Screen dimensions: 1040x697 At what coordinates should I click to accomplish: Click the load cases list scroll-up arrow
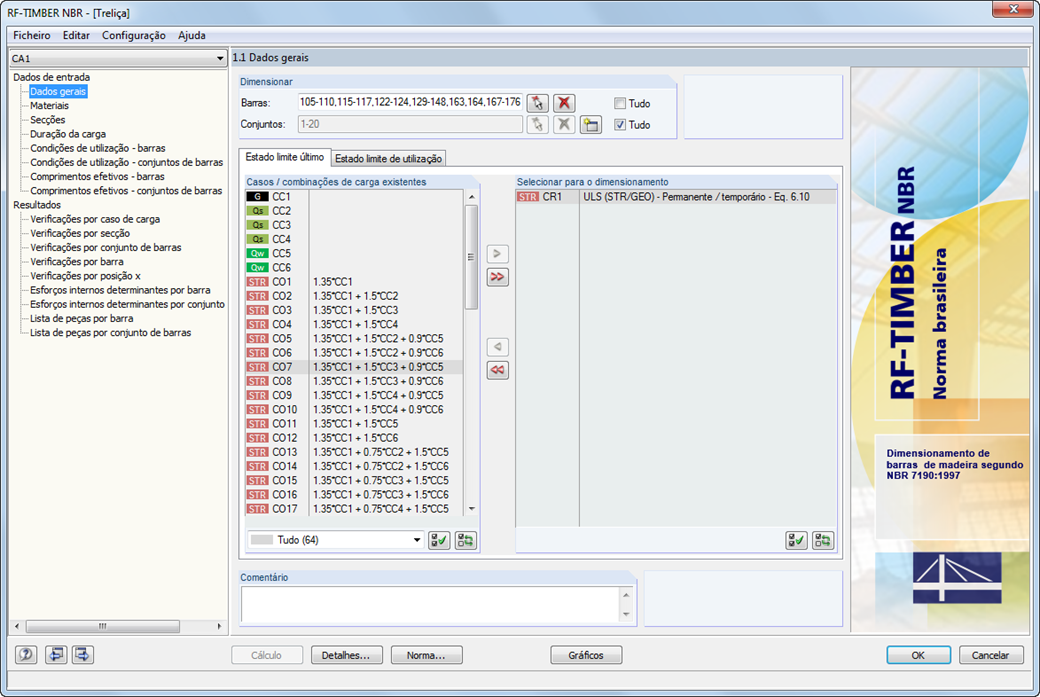(472, 197)
